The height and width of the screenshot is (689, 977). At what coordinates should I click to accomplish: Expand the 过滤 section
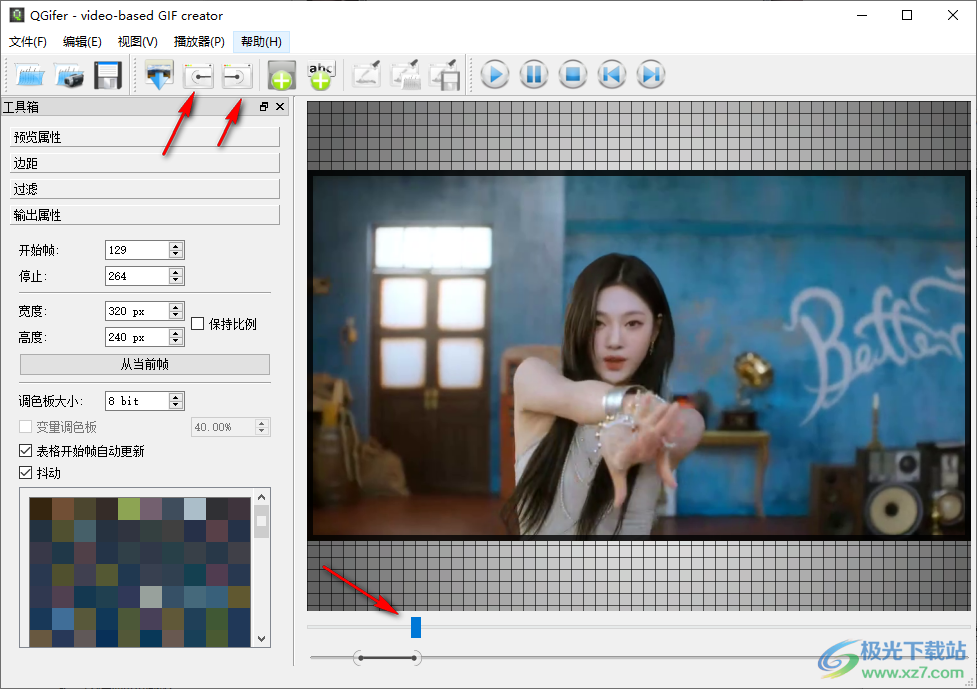144,189
